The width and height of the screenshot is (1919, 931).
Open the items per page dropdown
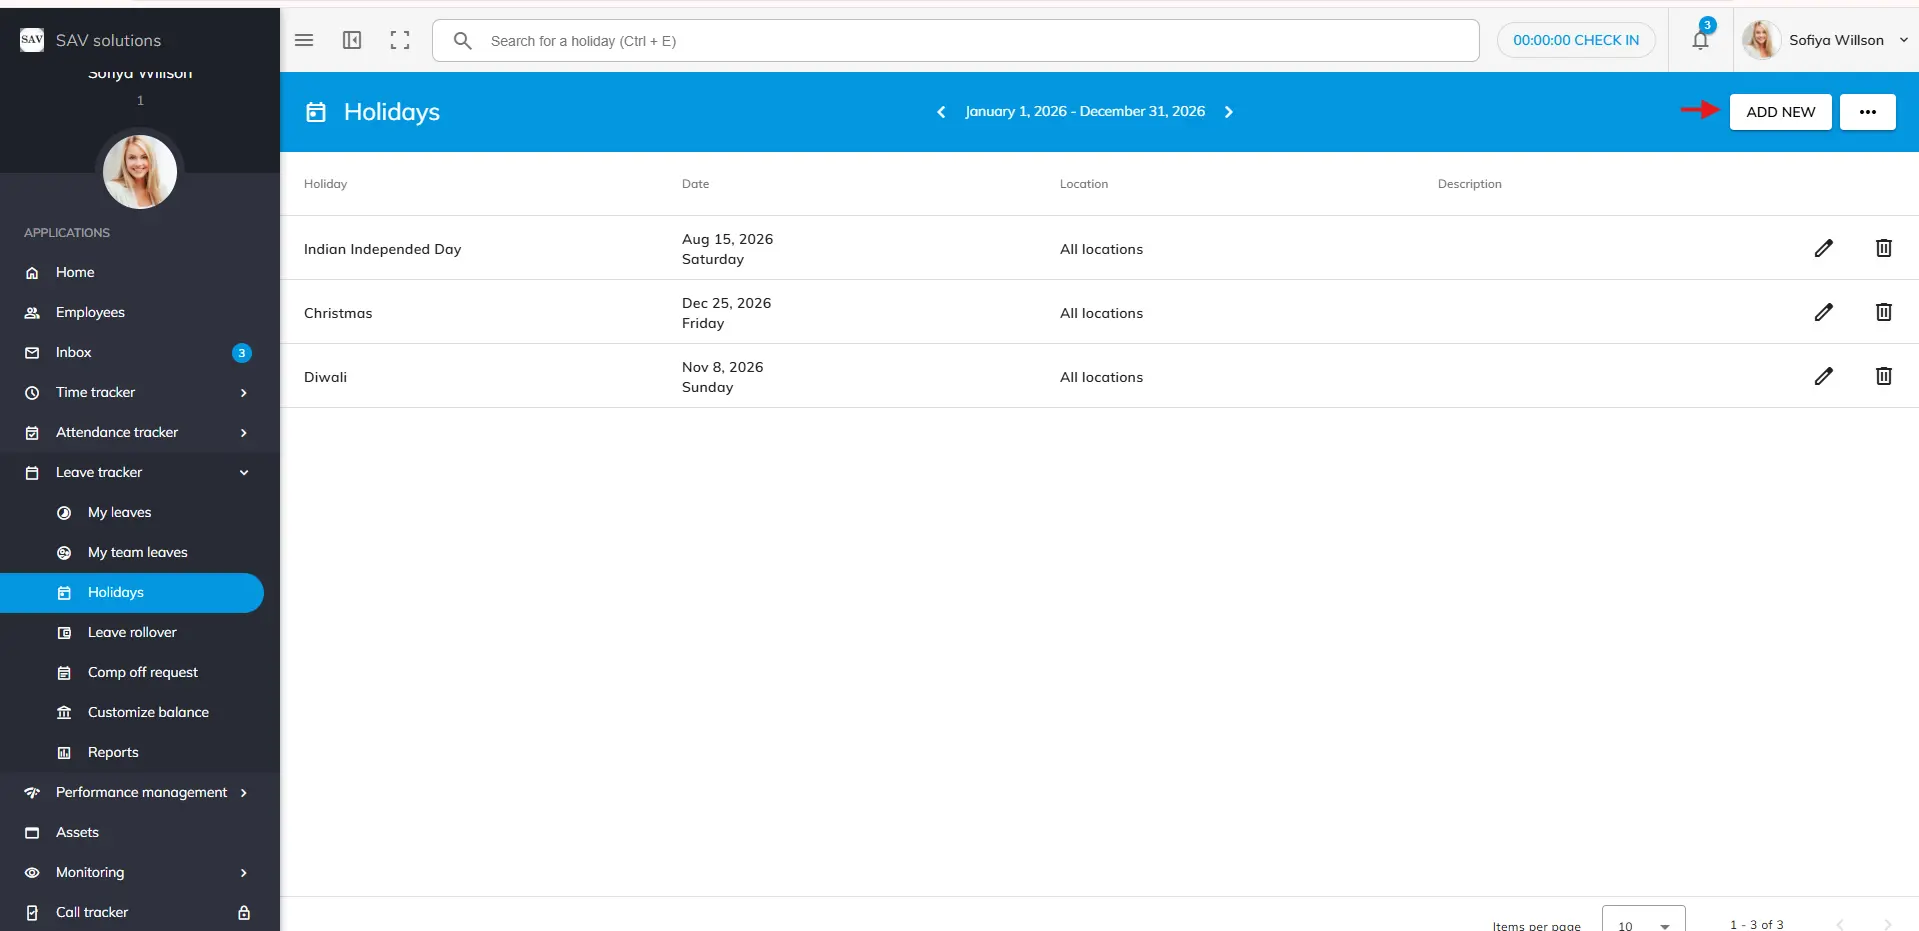point(1643,923)
